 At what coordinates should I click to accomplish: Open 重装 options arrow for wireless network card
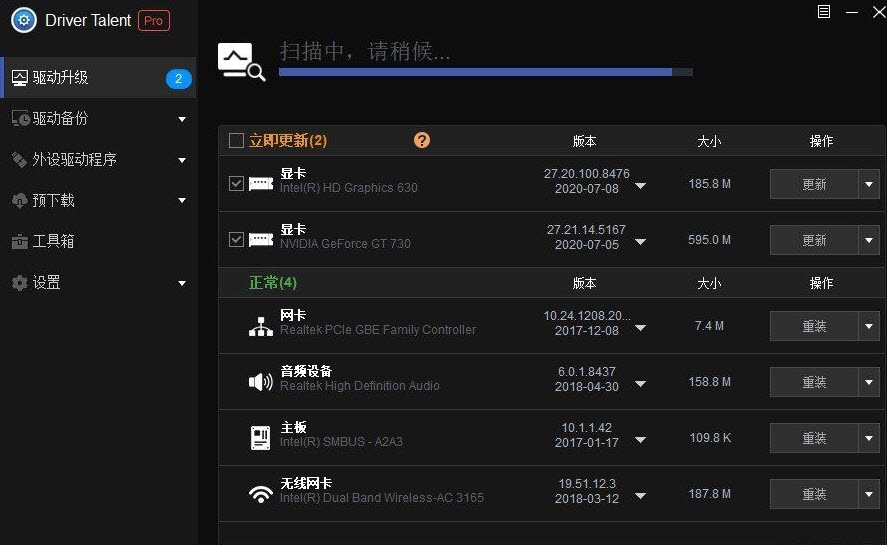(869, 494)
